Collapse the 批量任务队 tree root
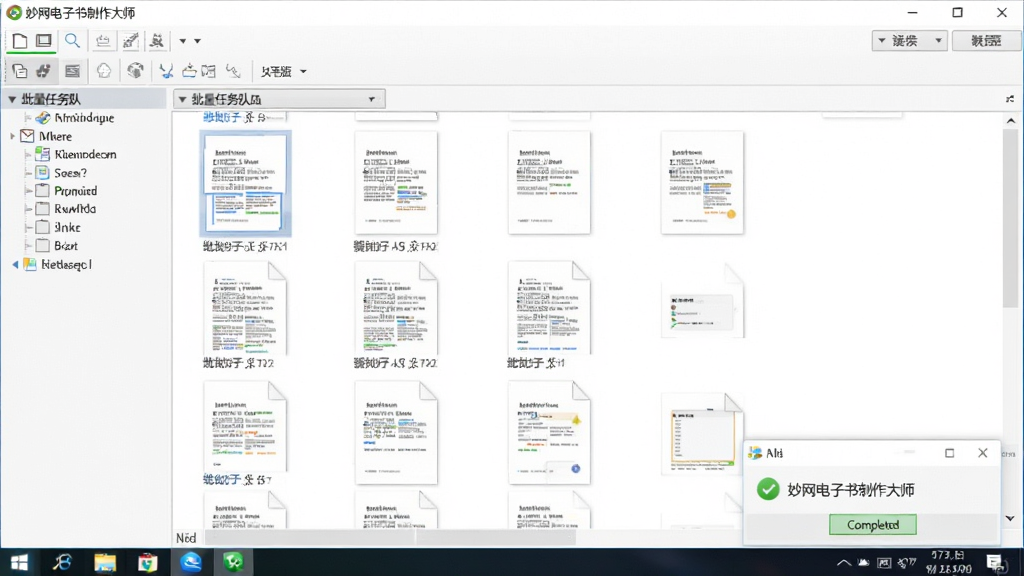The width and height of the screenshot is (1024, 576). pos(12,99)
